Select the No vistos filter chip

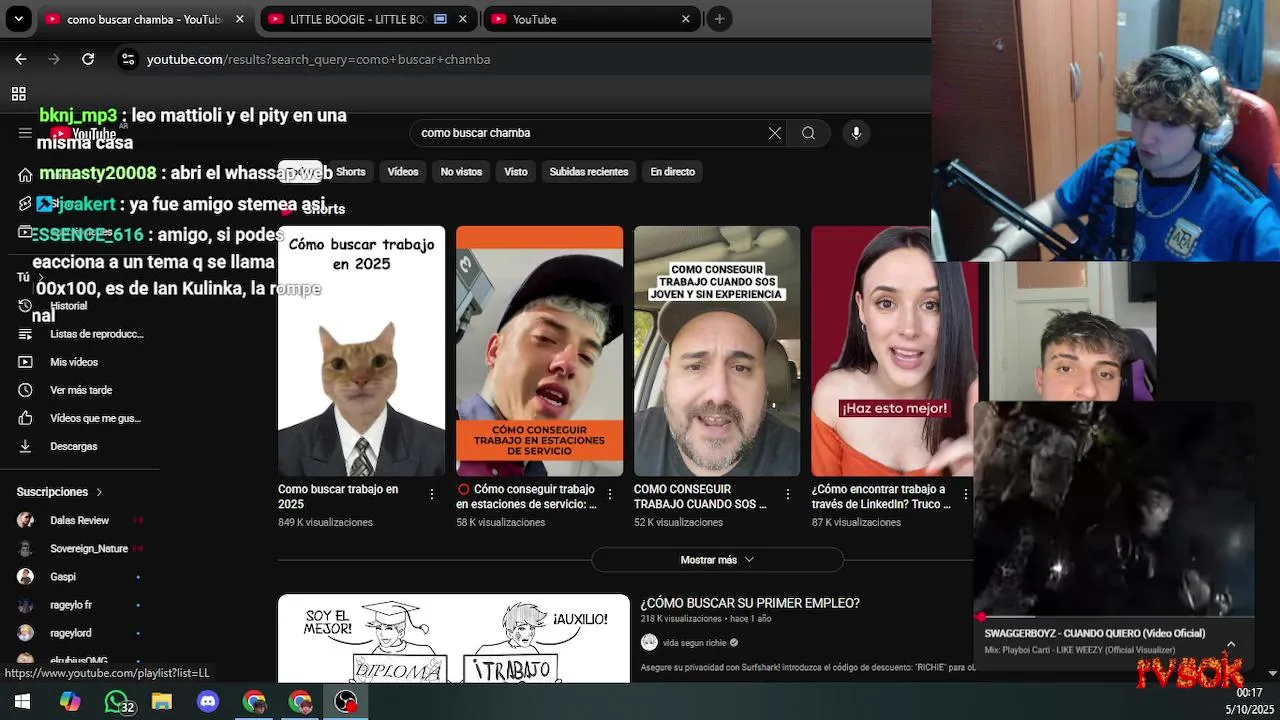[x=461, y=172]
